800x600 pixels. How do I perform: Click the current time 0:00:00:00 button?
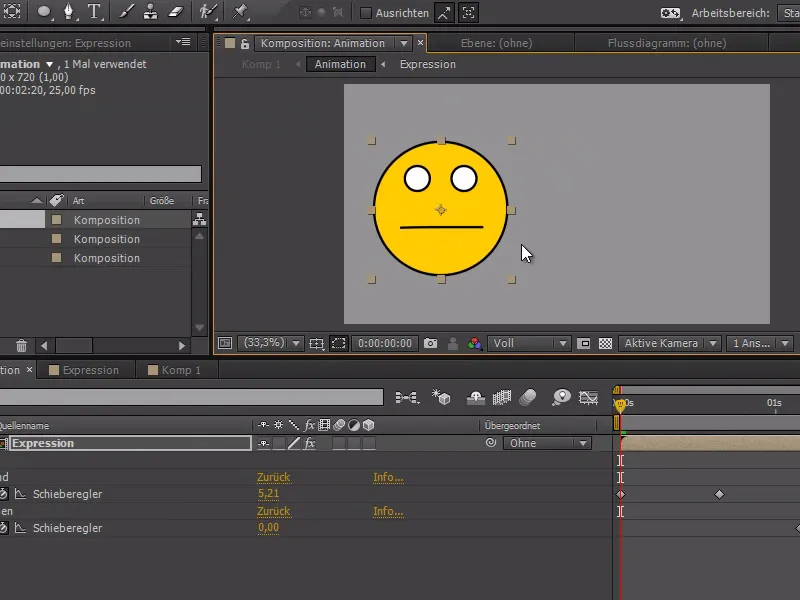click(x=385, y=343)
